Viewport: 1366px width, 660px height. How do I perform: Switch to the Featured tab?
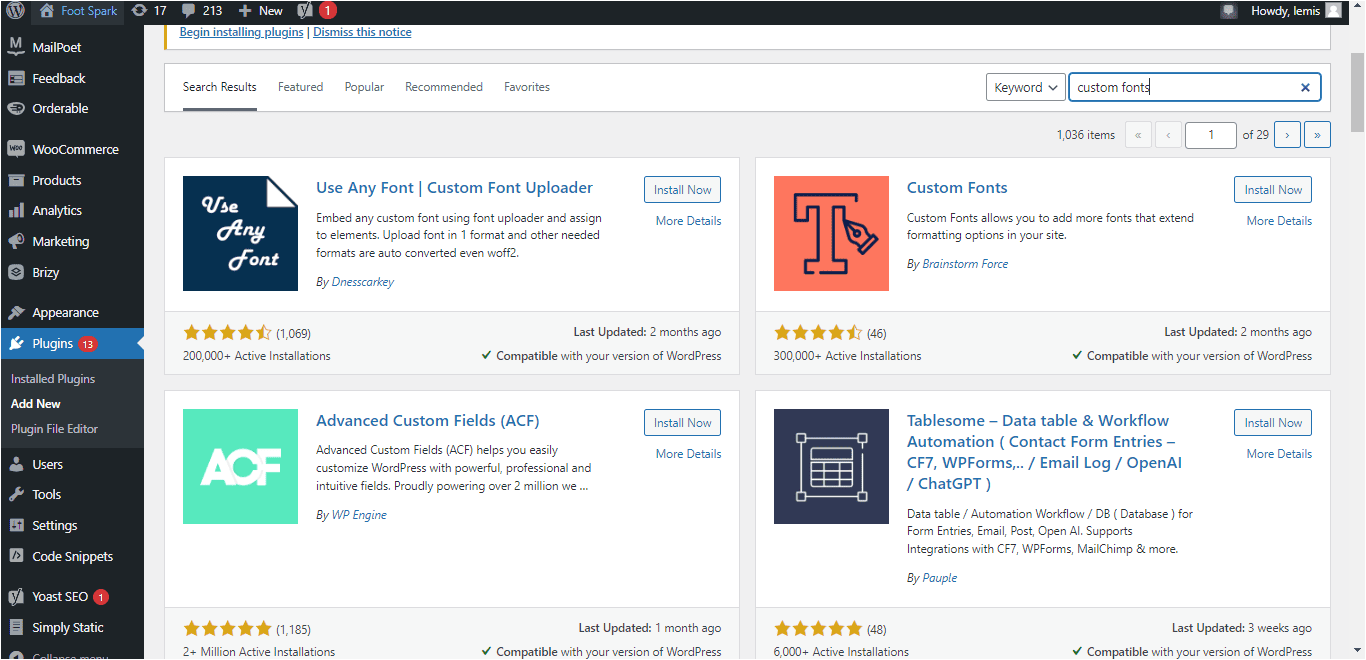pos(300,87)
